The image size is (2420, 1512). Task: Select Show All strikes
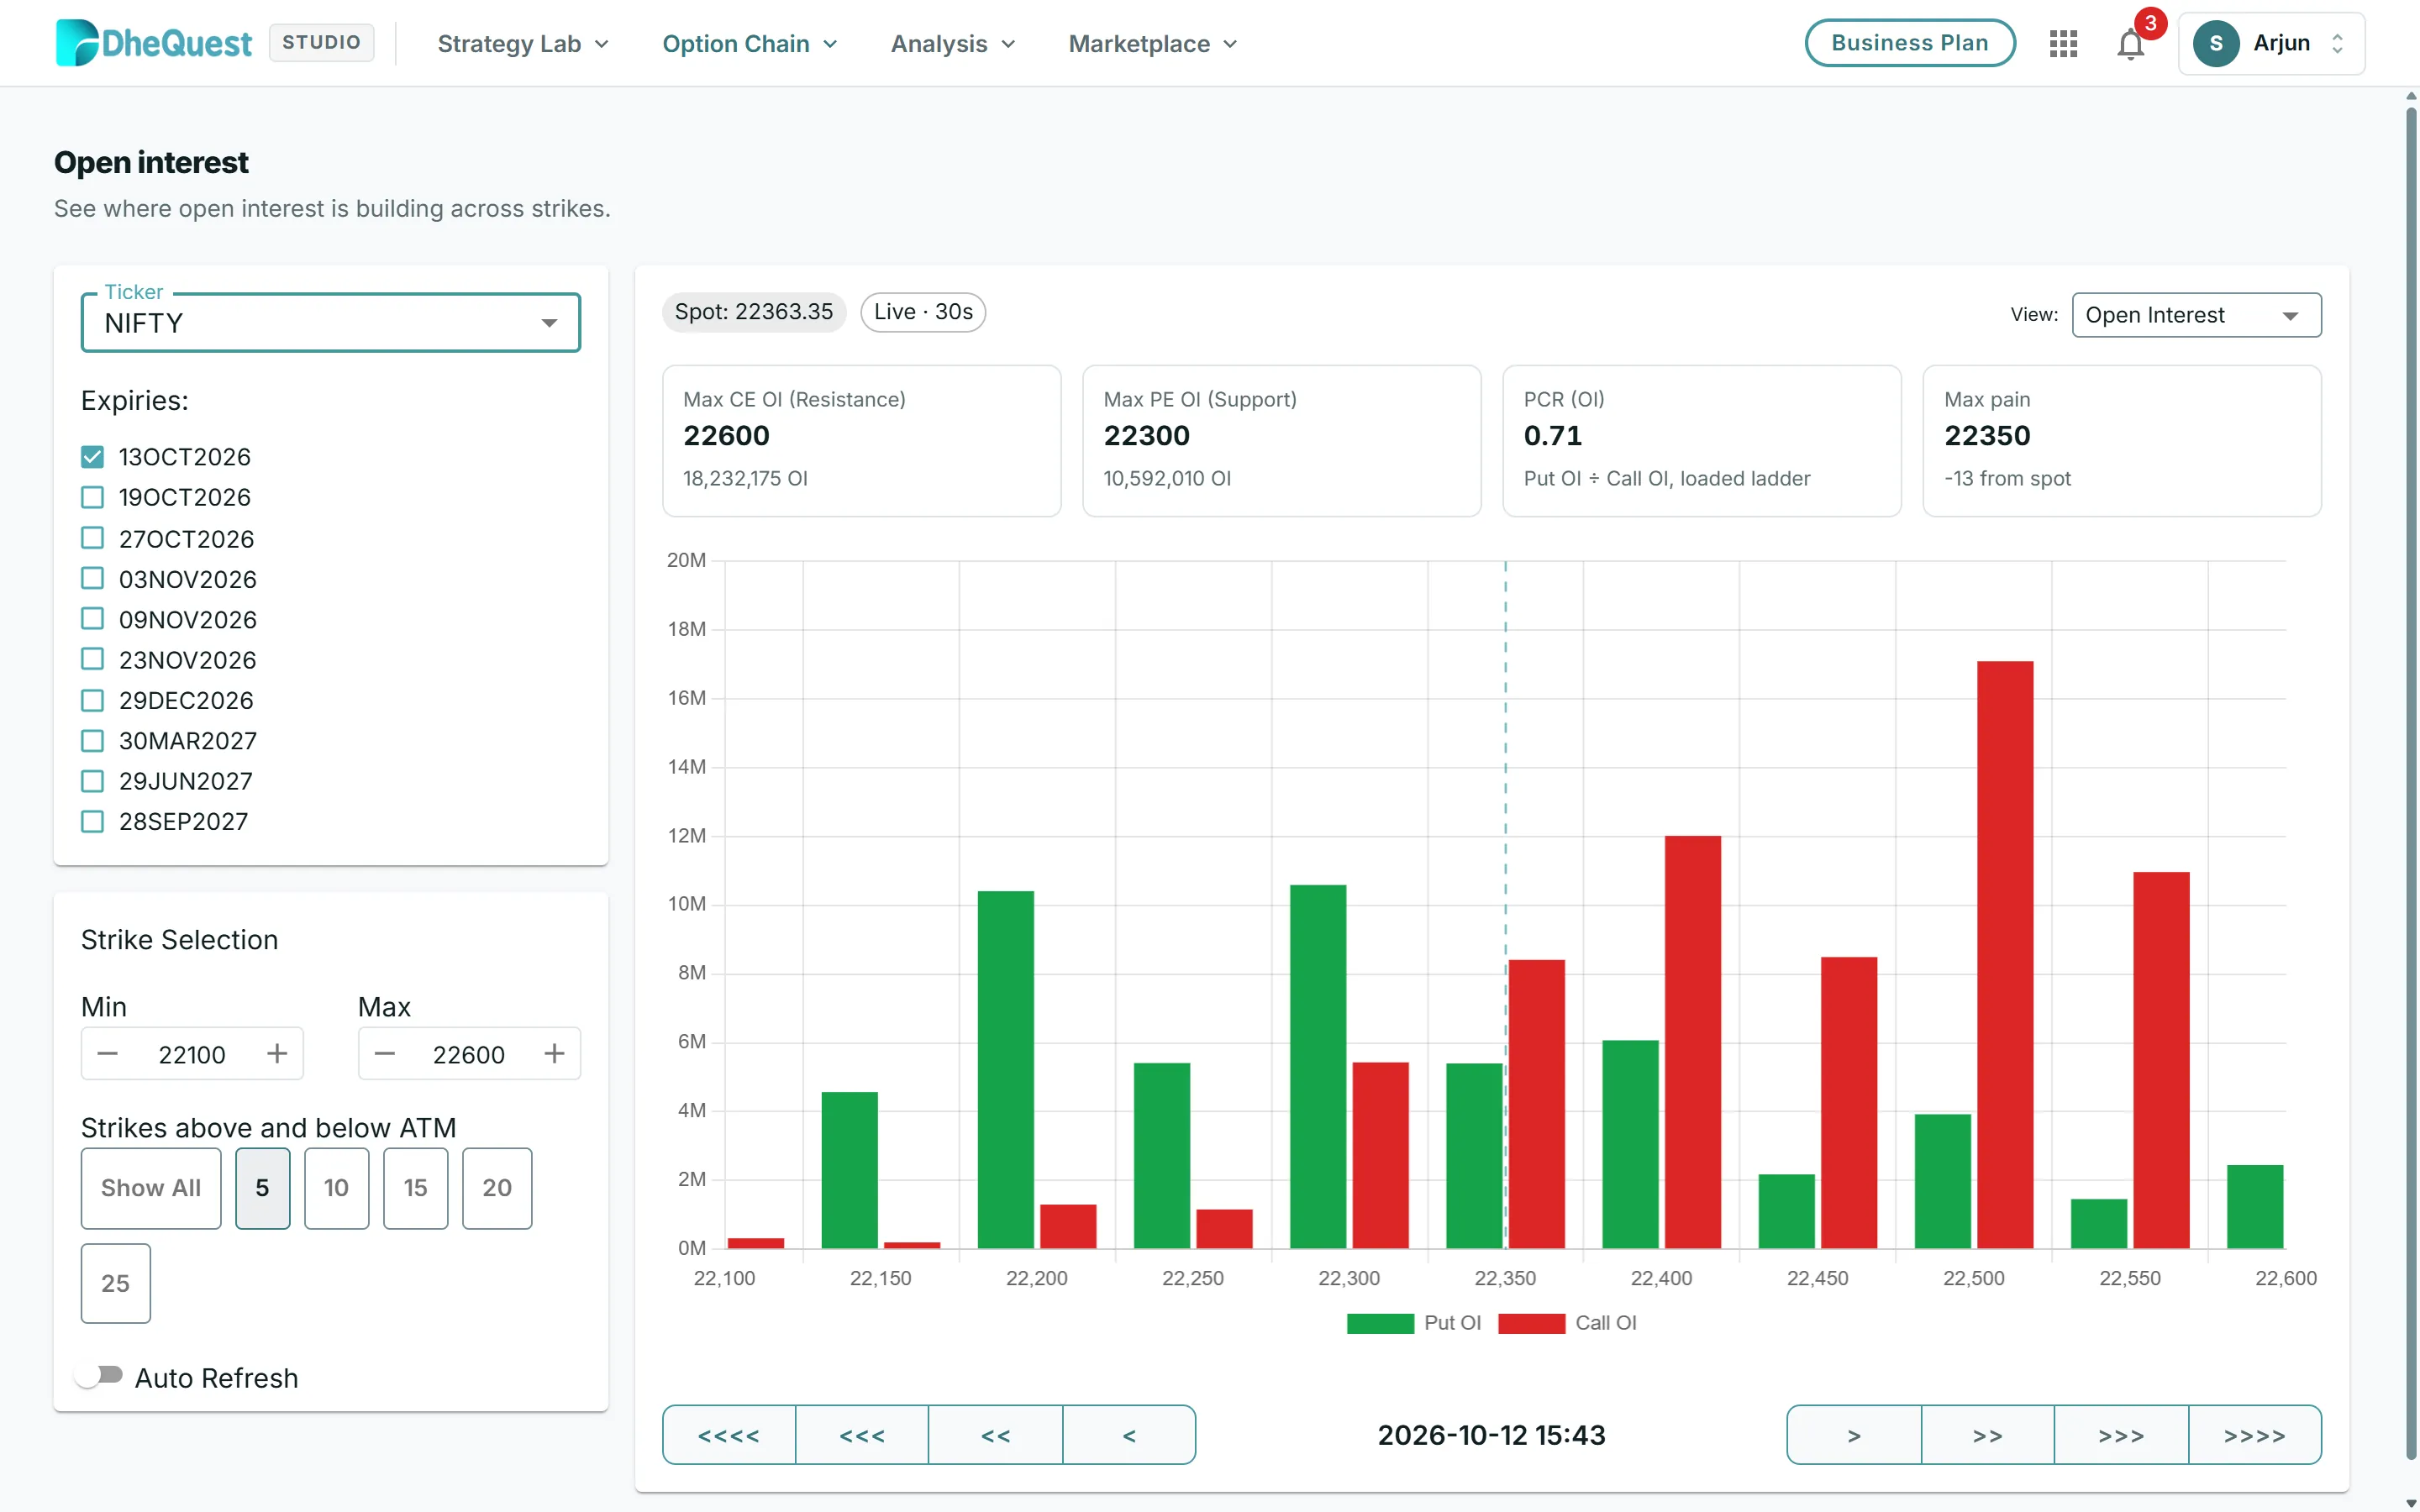pos(151,1188)
